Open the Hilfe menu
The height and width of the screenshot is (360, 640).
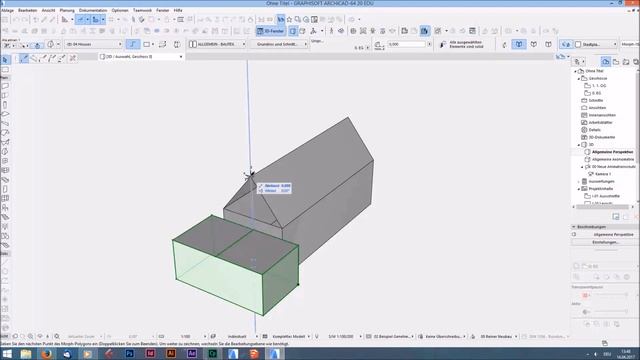click(178, 10)
